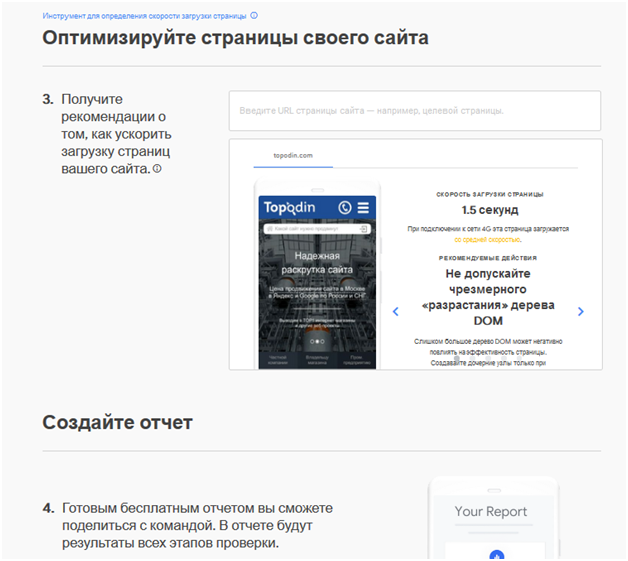Image resolution: width=628 pixels, height=561 pixels.
Task: Show next recommendation with right chevron
Action: (x=581, y=311)
